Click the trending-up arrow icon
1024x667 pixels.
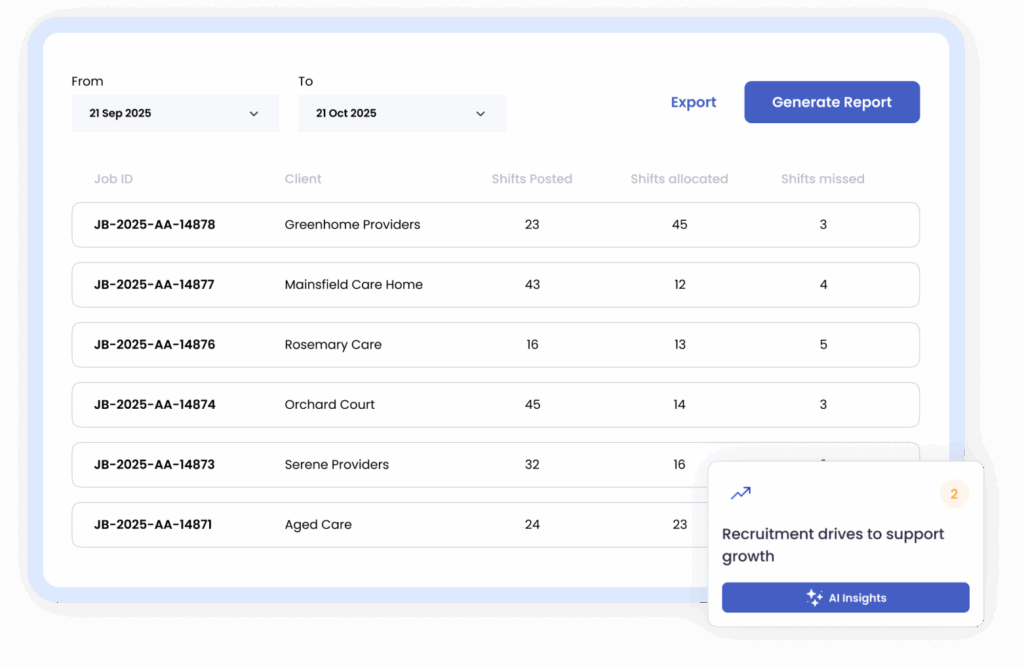point(740,493)
